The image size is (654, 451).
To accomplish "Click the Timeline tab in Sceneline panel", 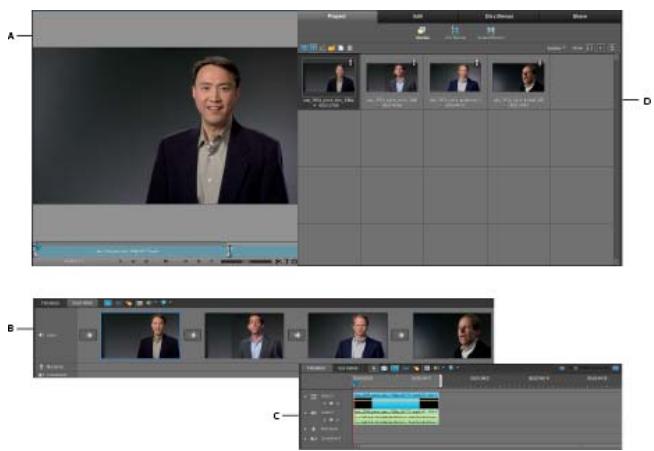I will (x=50, y=303).
